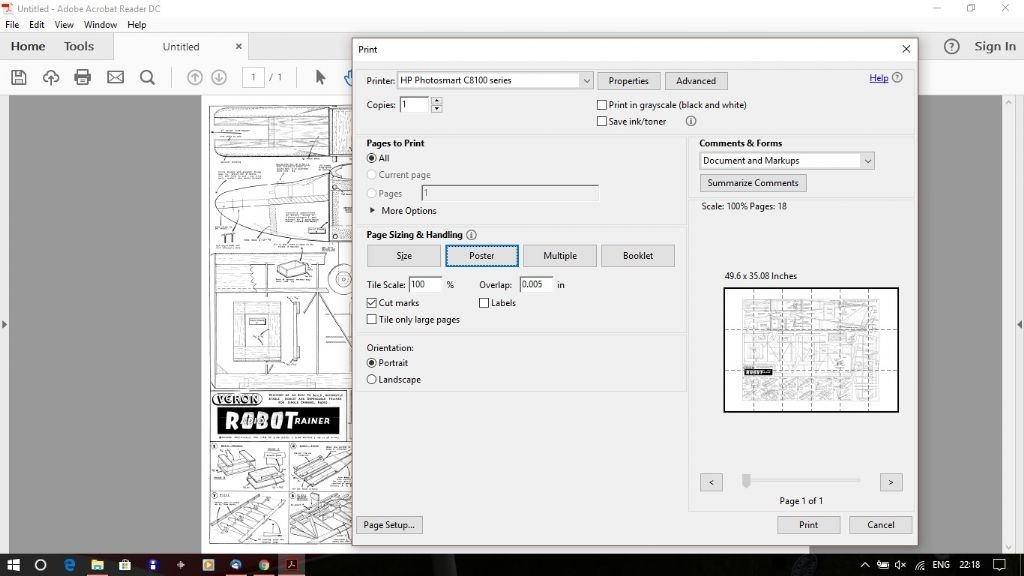Click the Summarize Comments button

click(x=752, y=182)
